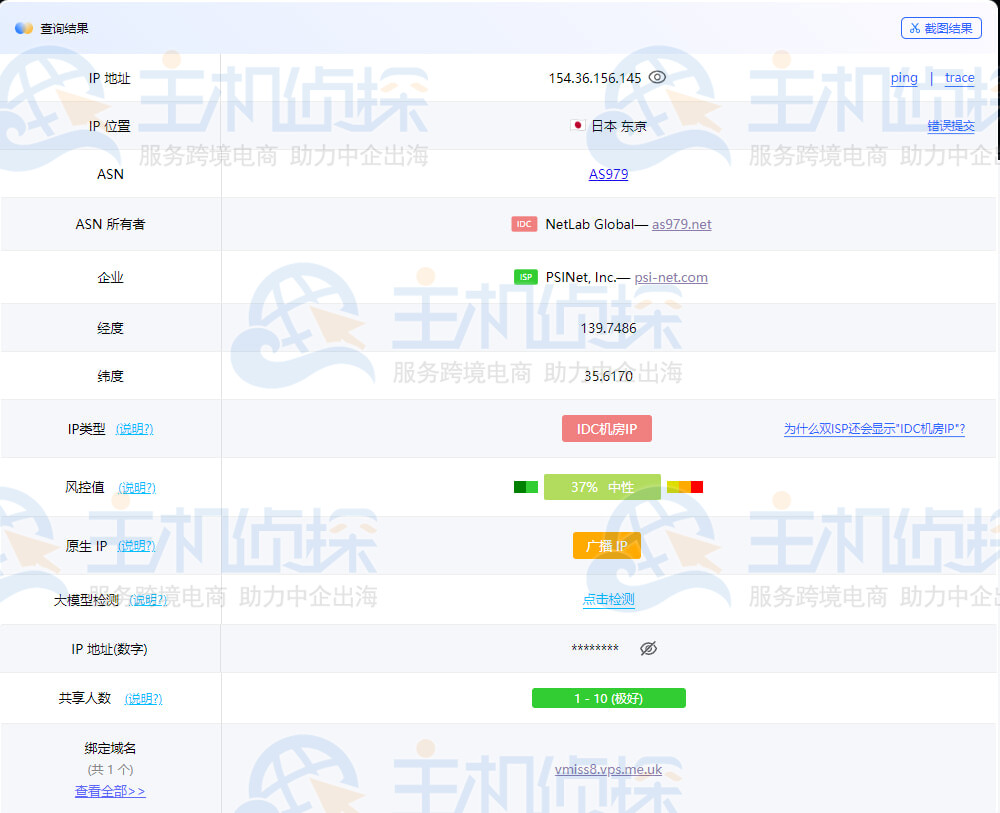Open the trace link

point(959,78)
